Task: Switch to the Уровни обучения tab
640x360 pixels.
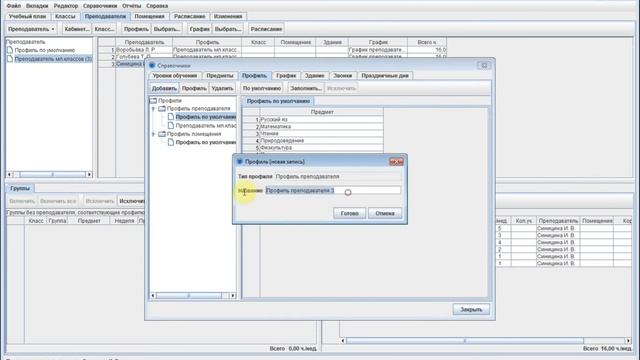Action: 175,76
